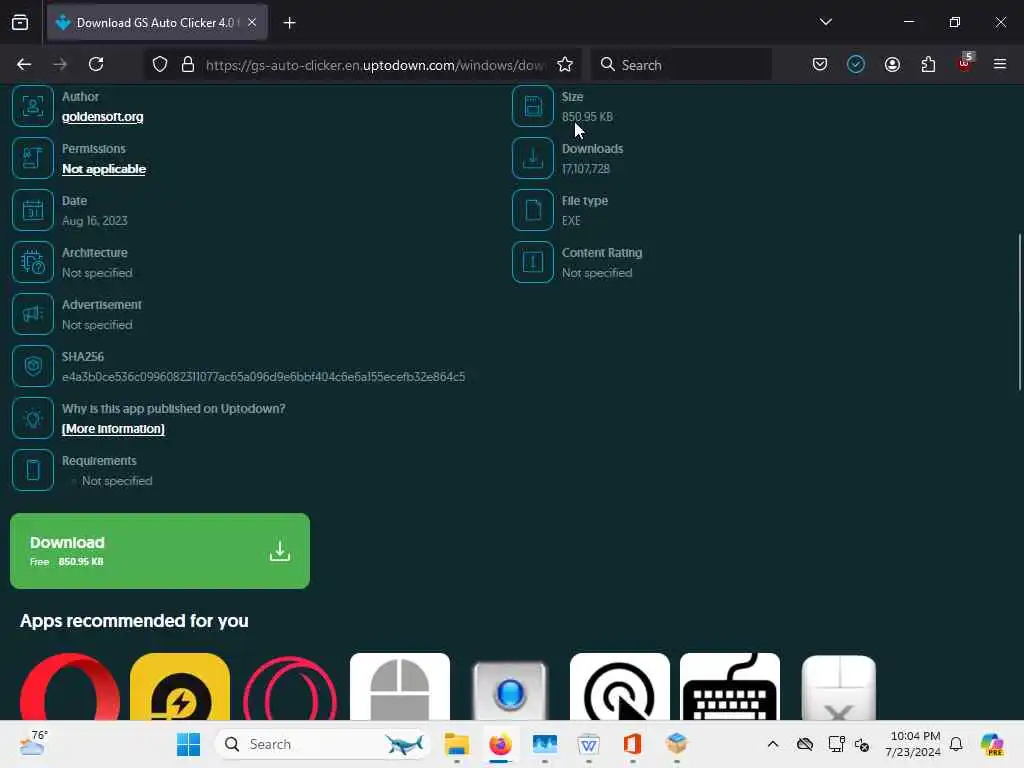This screenshot has width=1024, height=768.
Task: Select the Download GS Auto Clicker tab
Action: pos(157,22)
